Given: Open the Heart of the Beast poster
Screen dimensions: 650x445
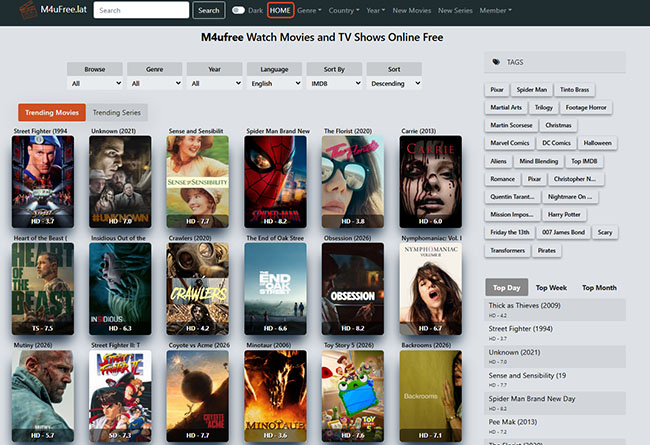Looking at the screenshot, I should click(x=43, y=289).
